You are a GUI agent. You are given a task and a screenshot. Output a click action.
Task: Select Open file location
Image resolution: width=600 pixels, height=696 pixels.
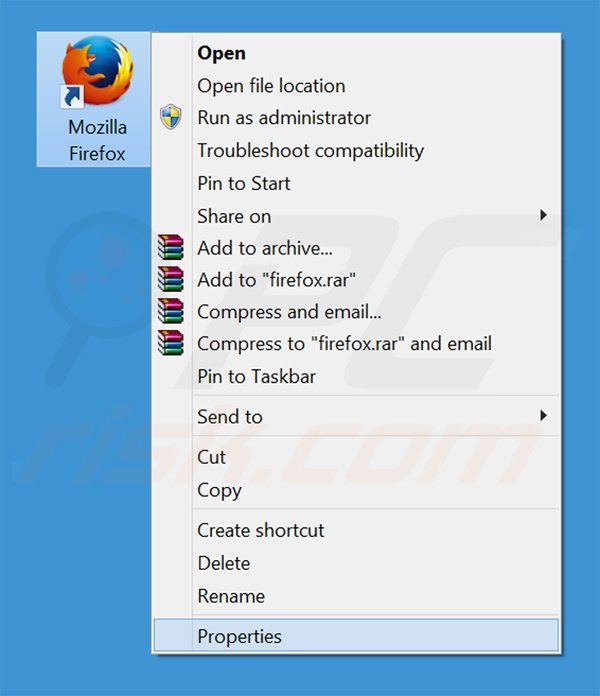[271, 86]
